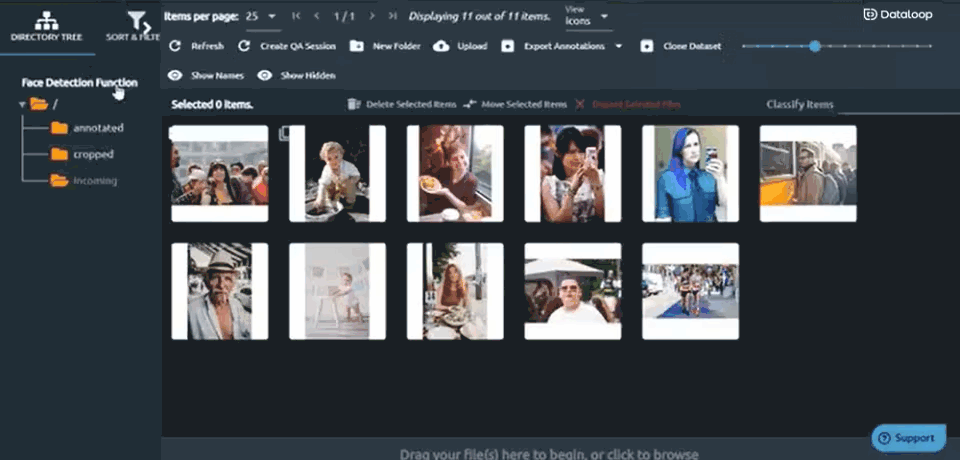Click the Clone Dataset icon
Screen dimensions: 960x460
647,46
